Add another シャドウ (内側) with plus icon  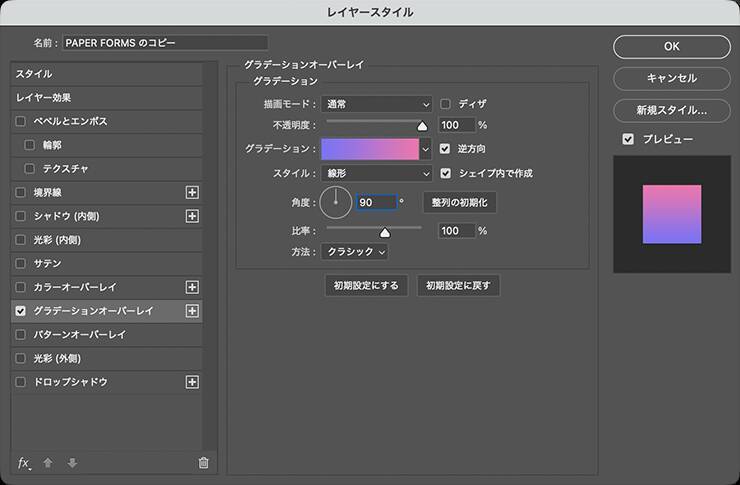point(192,216)
